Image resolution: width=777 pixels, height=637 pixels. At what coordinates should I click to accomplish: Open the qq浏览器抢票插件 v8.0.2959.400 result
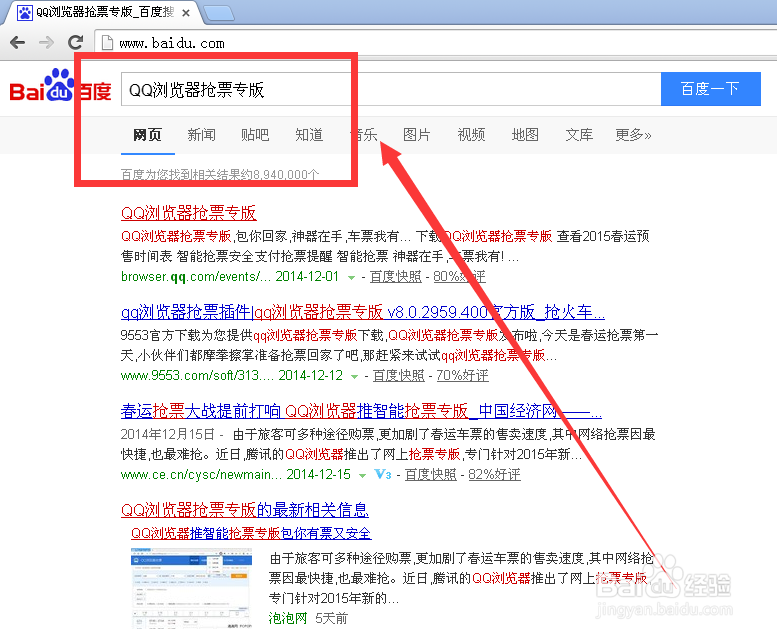coord(363,312)
